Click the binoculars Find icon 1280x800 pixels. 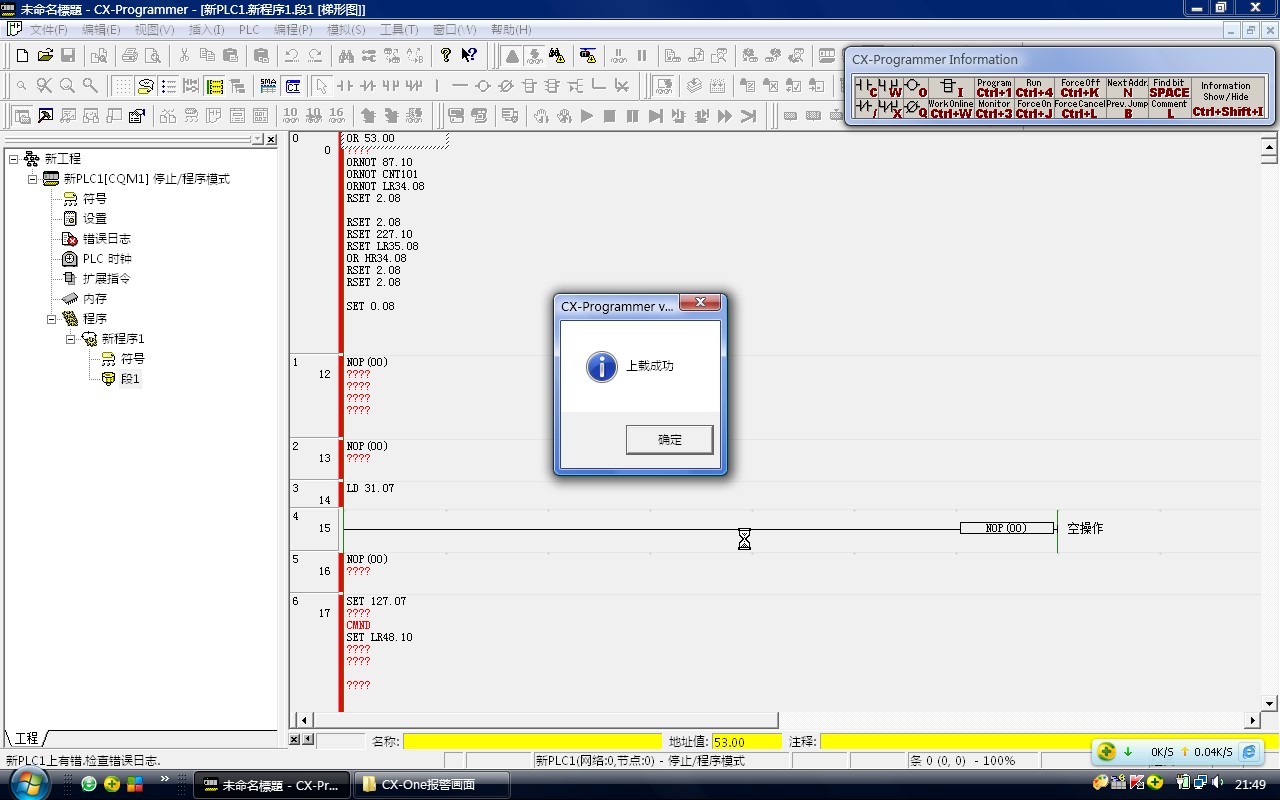pos(346,56)
